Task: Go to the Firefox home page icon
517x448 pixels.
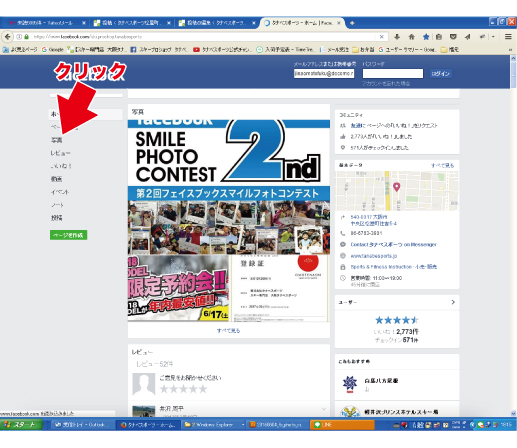Action: pyautogui.click(x=411, y=37)
